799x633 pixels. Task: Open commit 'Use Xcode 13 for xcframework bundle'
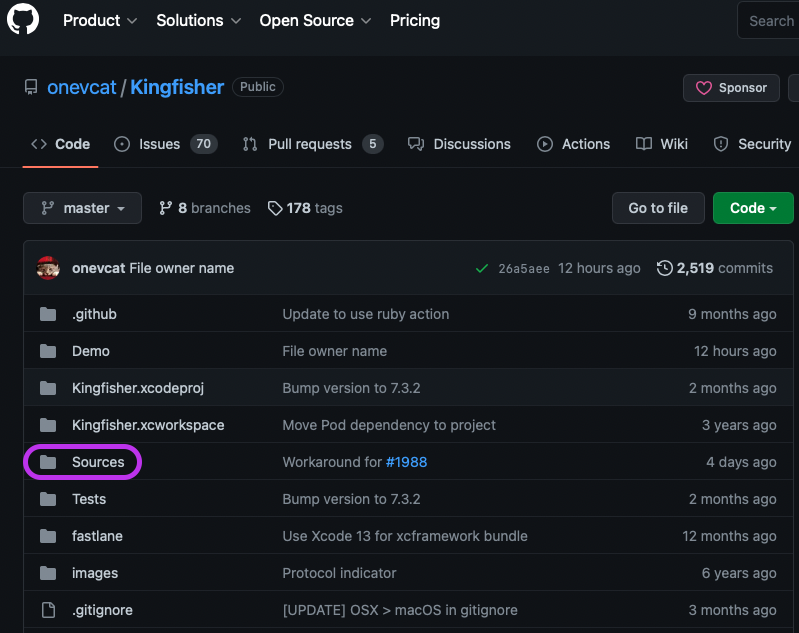405,536
